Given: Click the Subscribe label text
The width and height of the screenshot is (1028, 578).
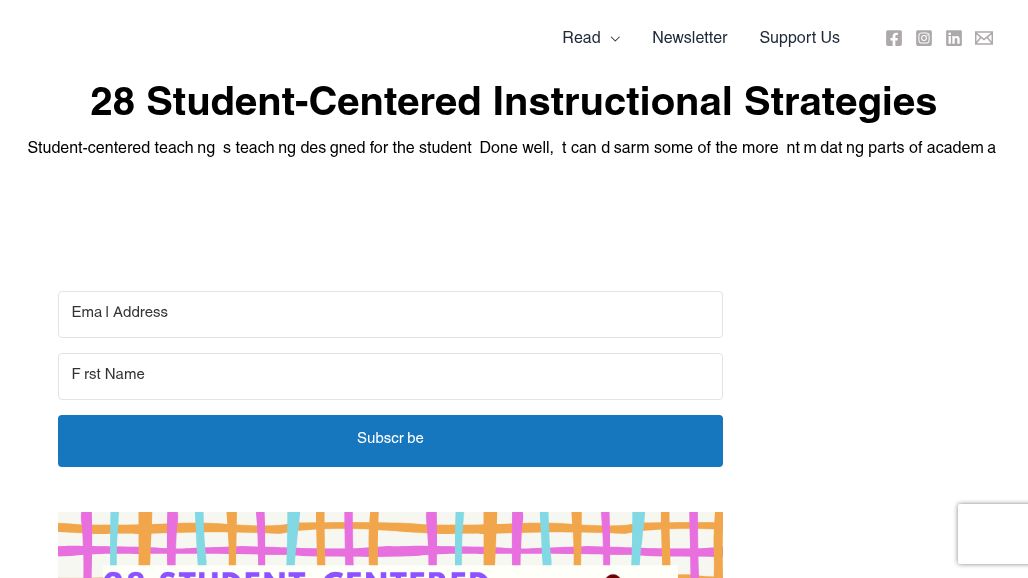Looking at the screenshot, I should coord(390,438).
